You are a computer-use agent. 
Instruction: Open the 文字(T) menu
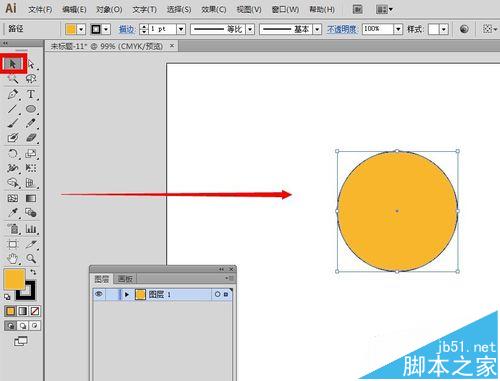[144, 10]
